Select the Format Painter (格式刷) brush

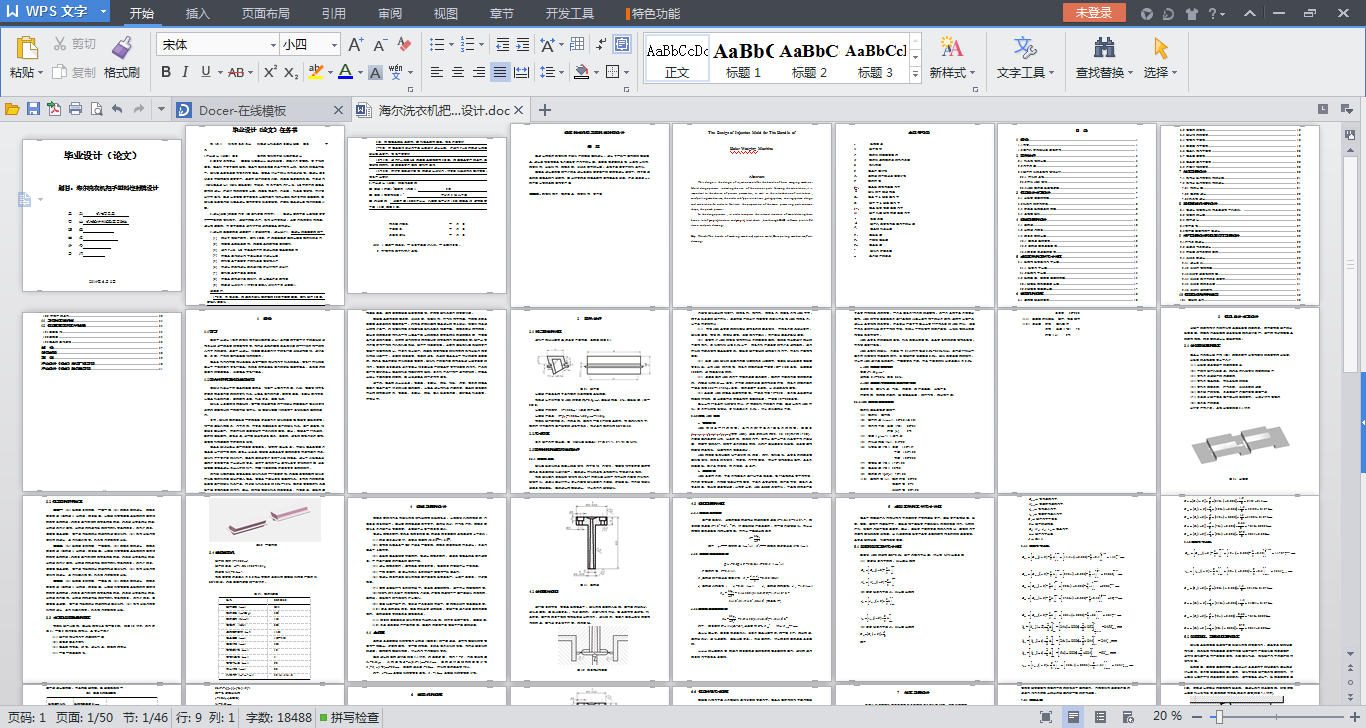[x=122, y=57]
